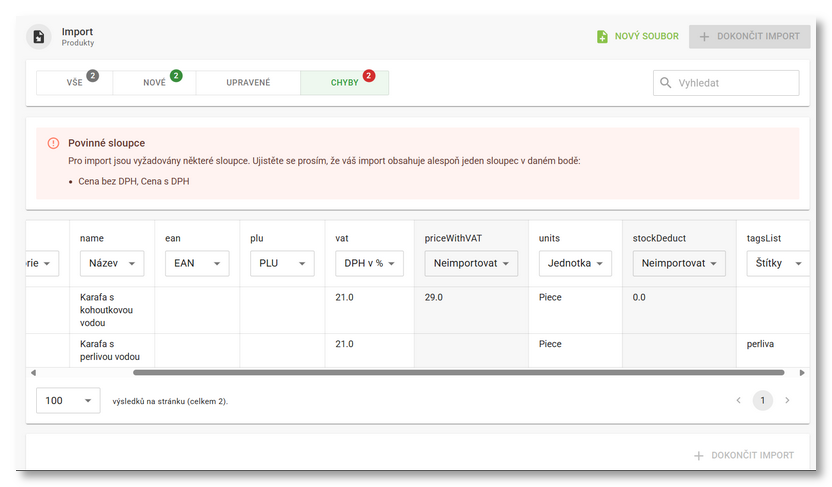The height and width of the screenshot is (487, 832).
Task: Switch to the Upravené tab
Action: [x=248, y=83]
